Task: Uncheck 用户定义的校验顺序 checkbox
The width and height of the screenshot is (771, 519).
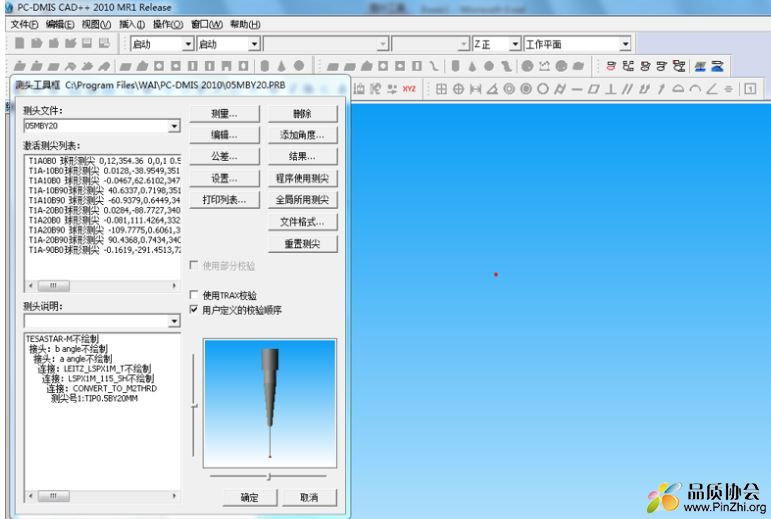Action: [194, 310]
